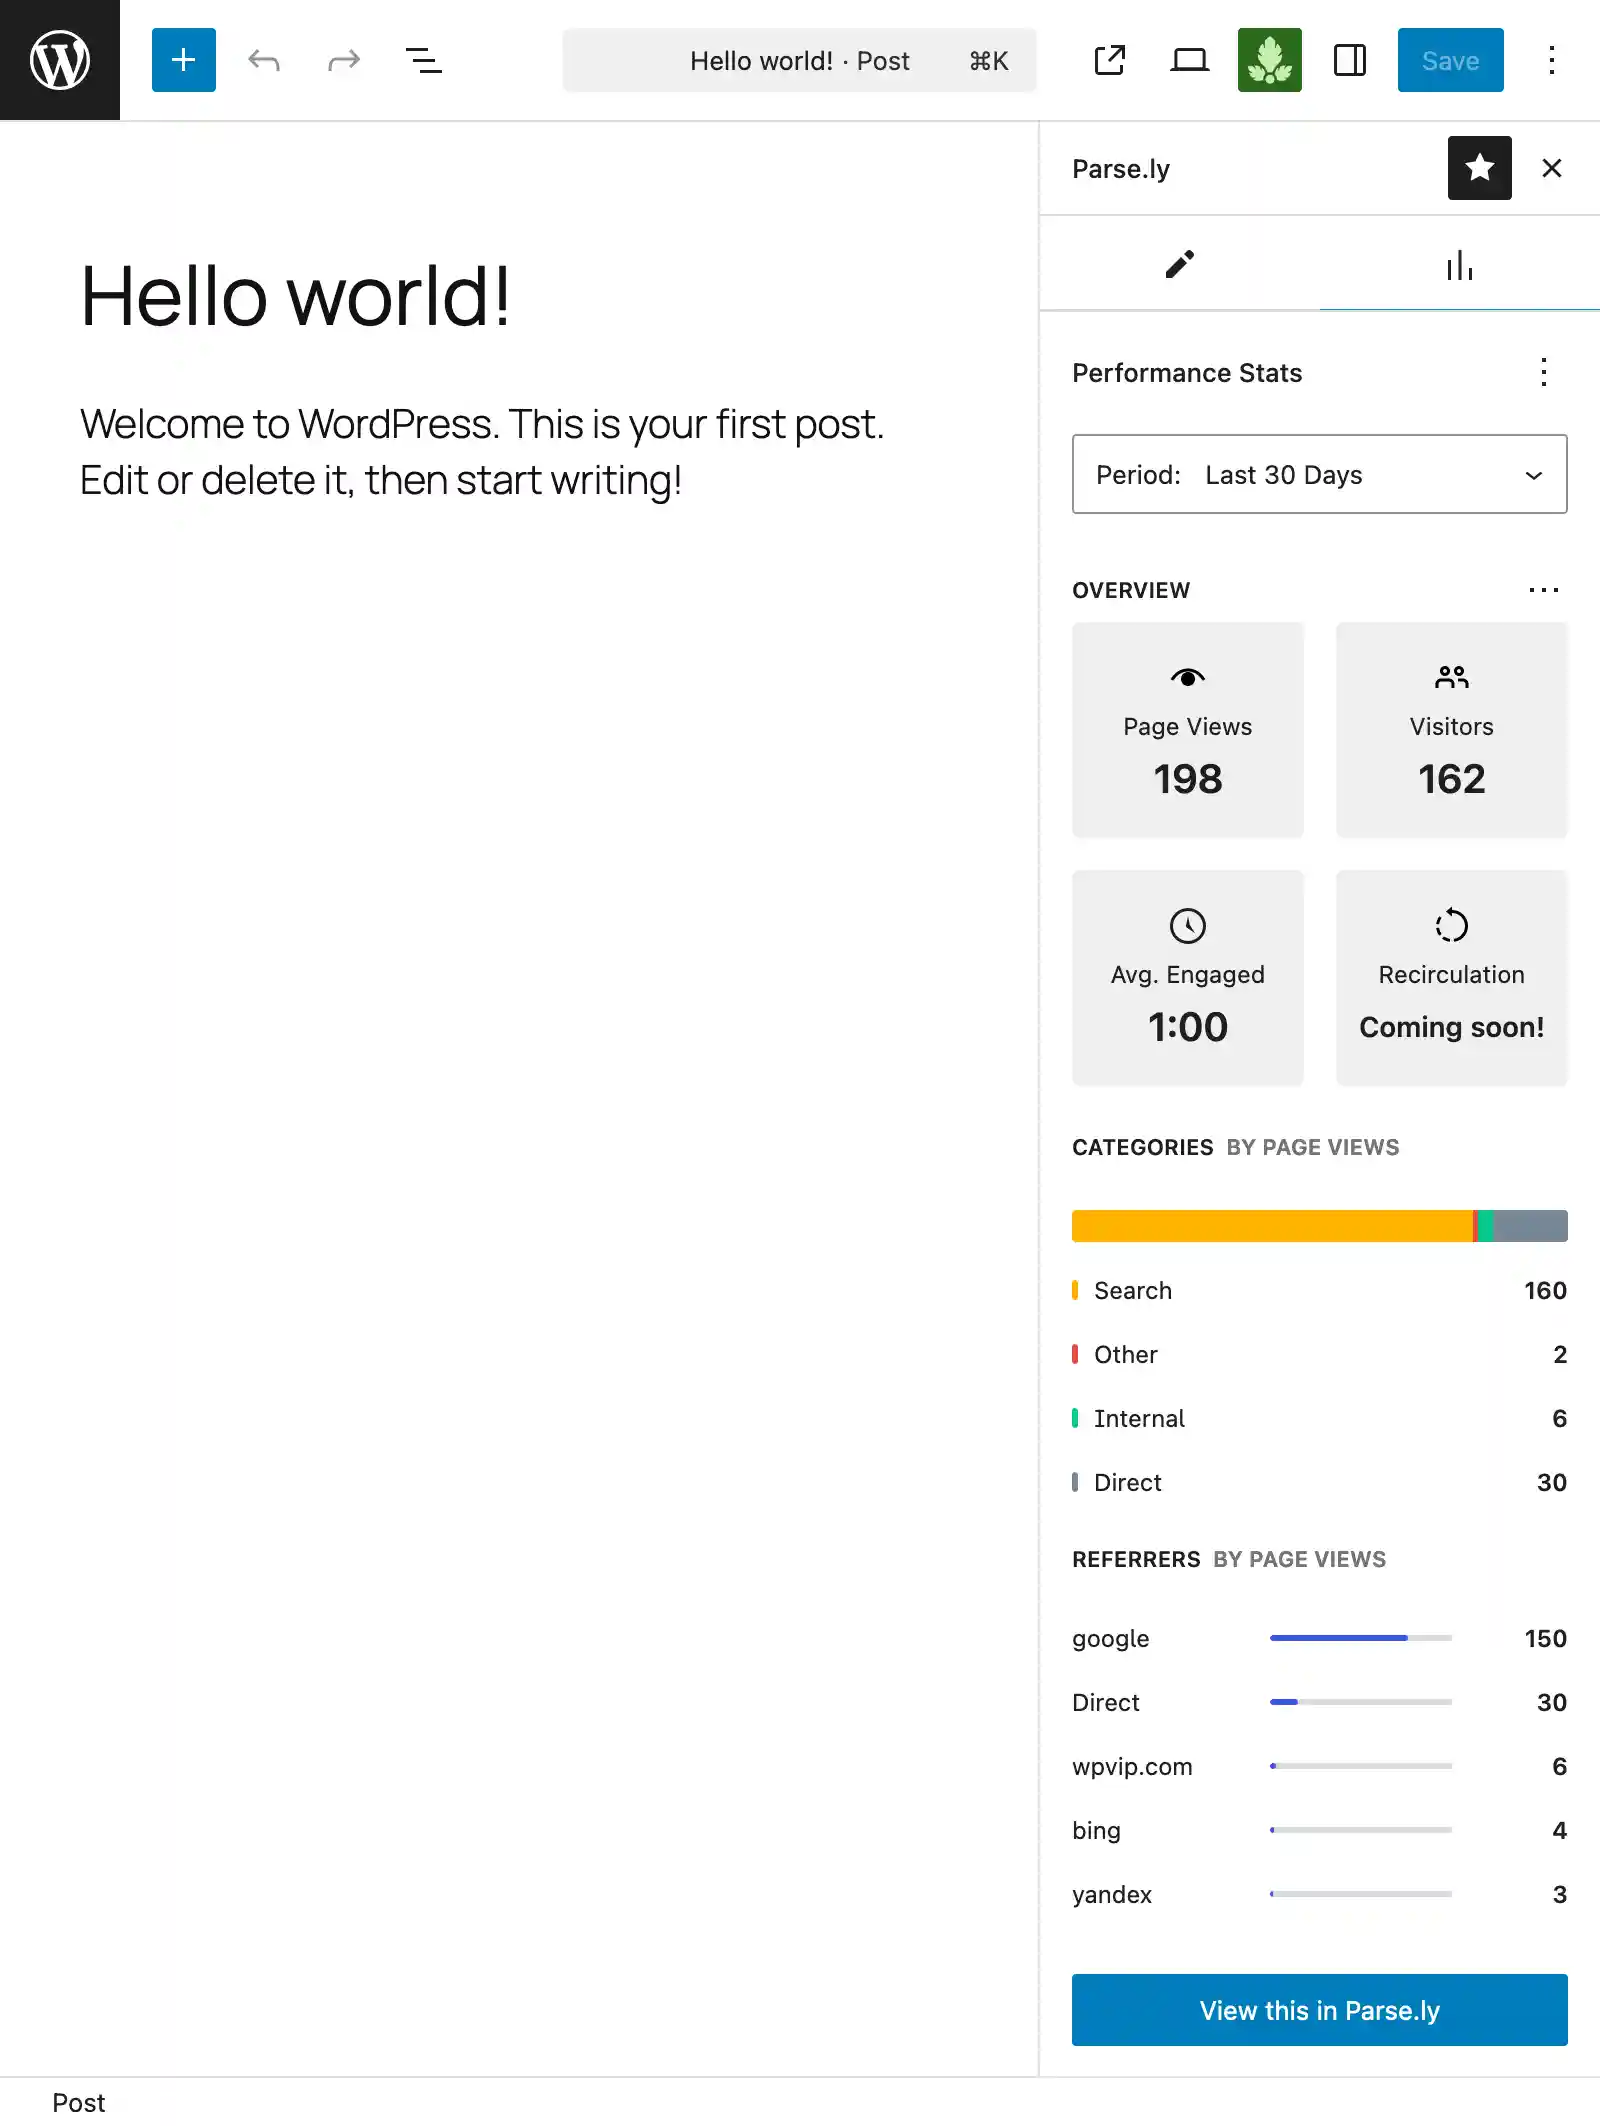Open the Period Last 30 Days dropdown

pyautogui.click(x=1319, y=474)
